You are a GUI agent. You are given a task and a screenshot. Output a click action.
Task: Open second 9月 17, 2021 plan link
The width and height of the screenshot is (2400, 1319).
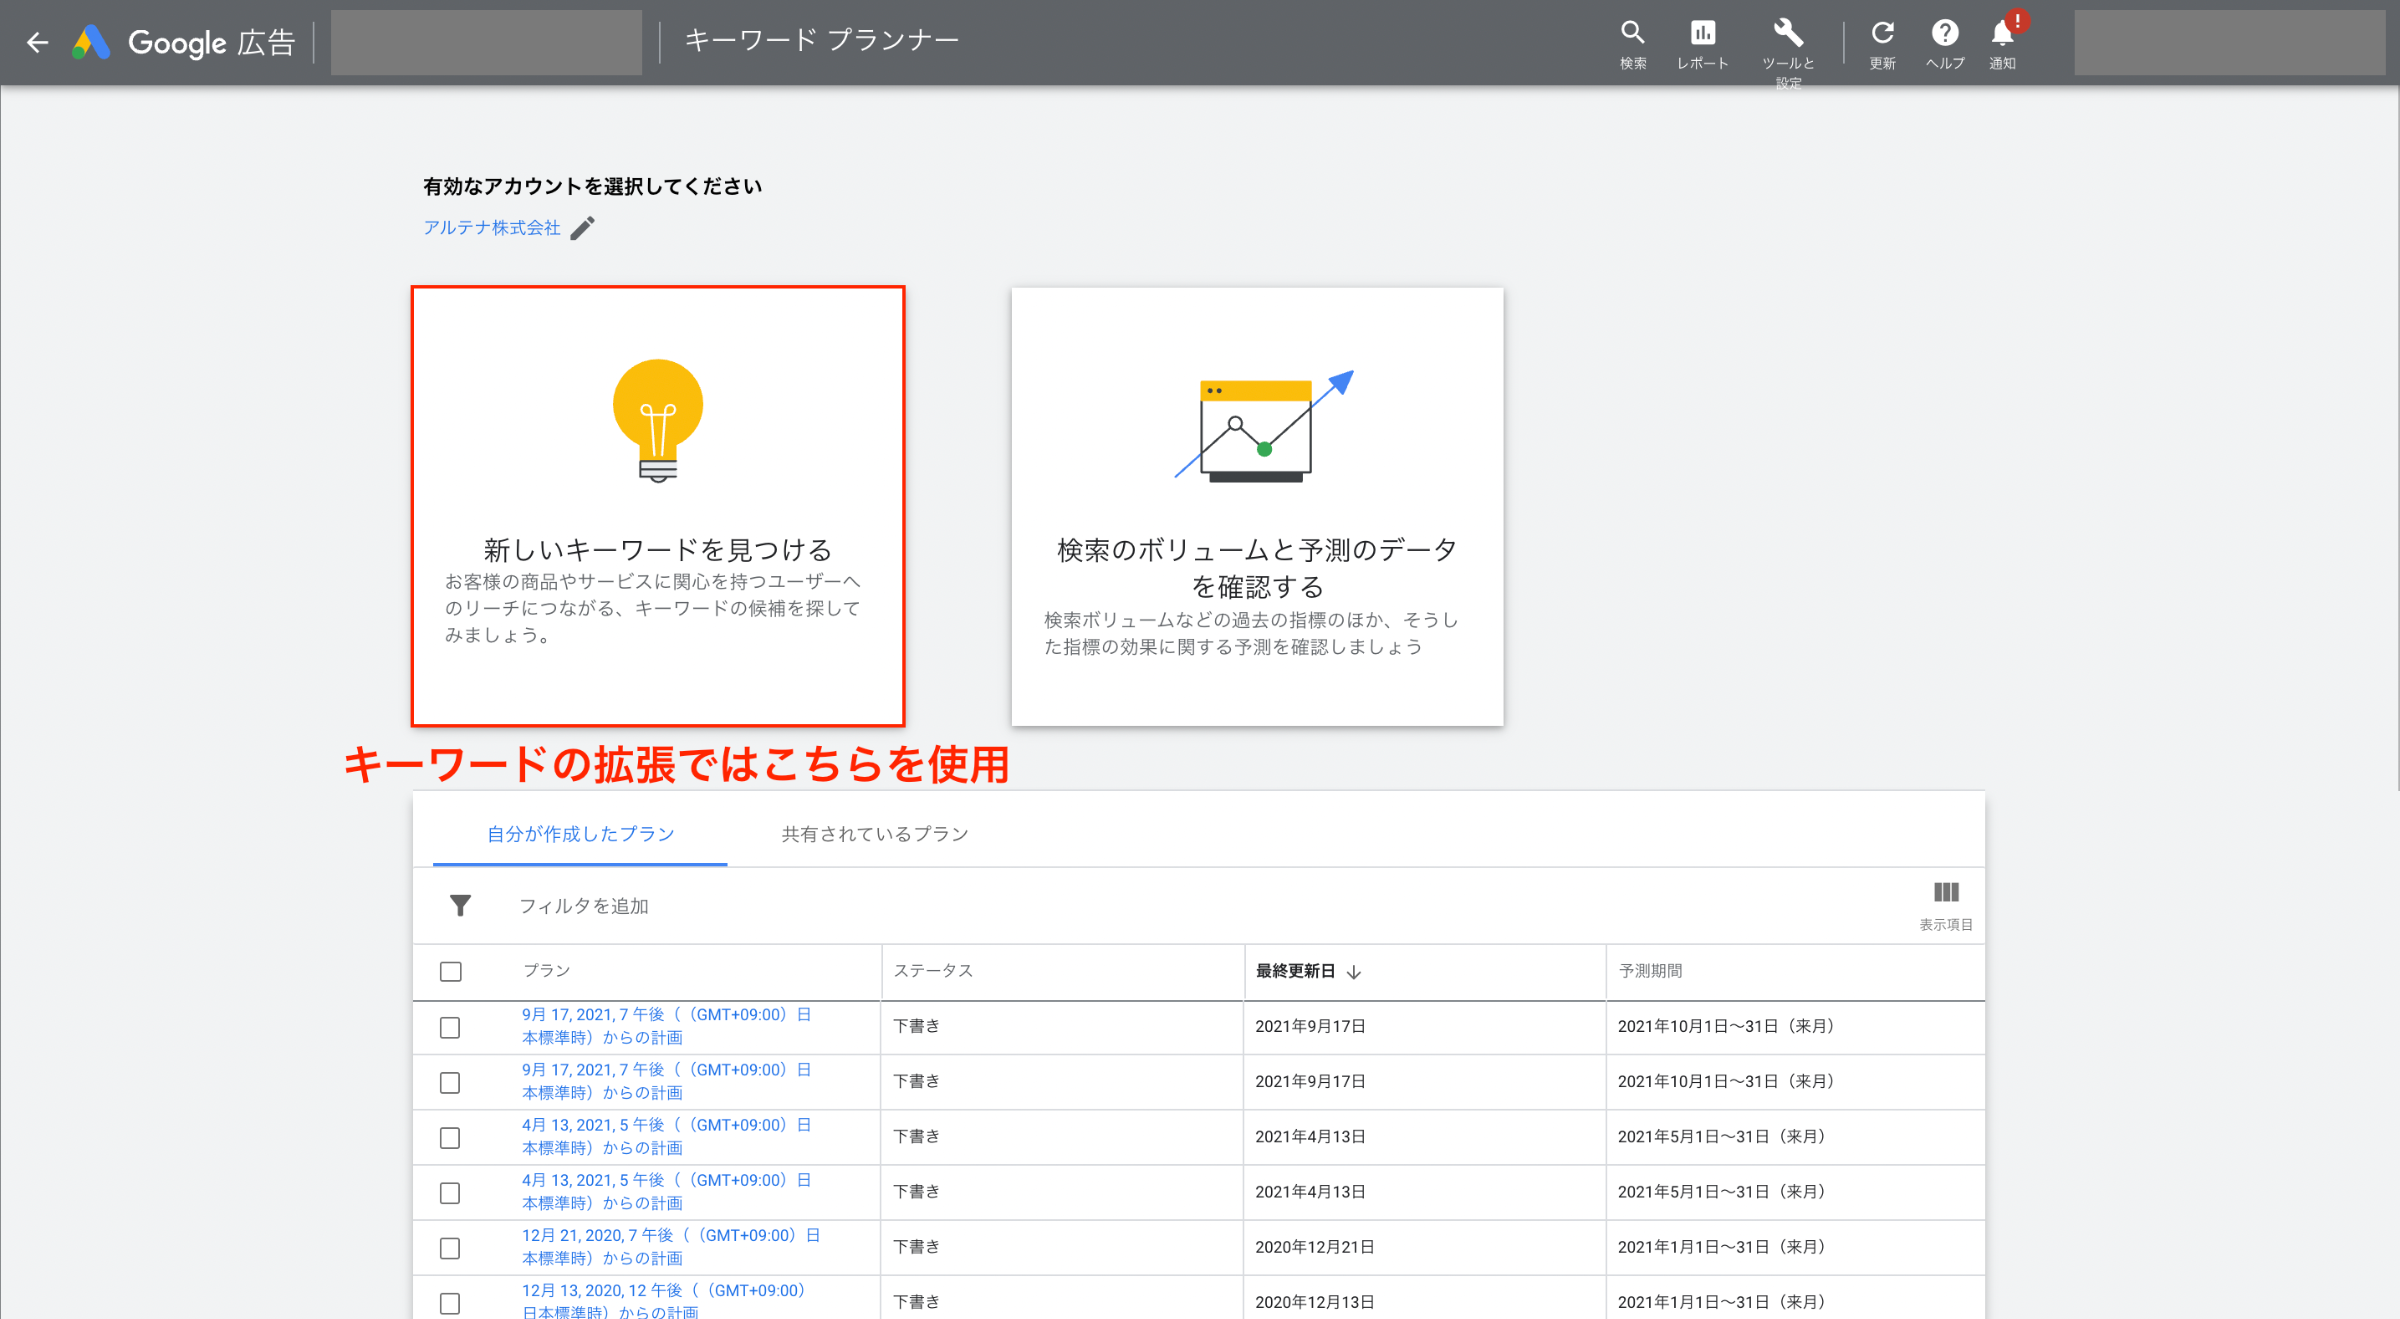click(x=667, y=1081)
